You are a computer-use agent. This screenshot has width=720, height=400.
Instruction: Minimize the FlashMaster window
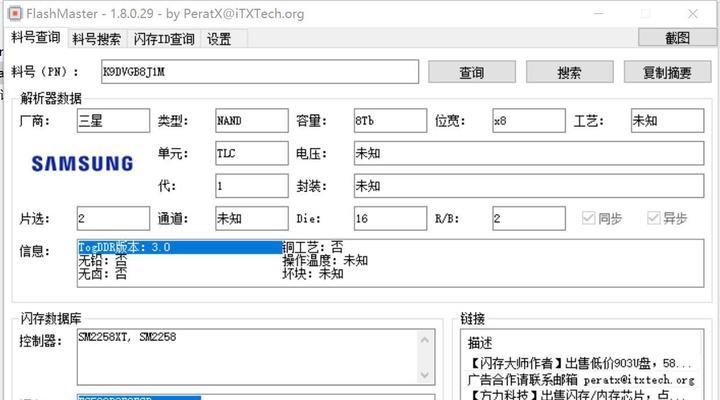[599, 14]
